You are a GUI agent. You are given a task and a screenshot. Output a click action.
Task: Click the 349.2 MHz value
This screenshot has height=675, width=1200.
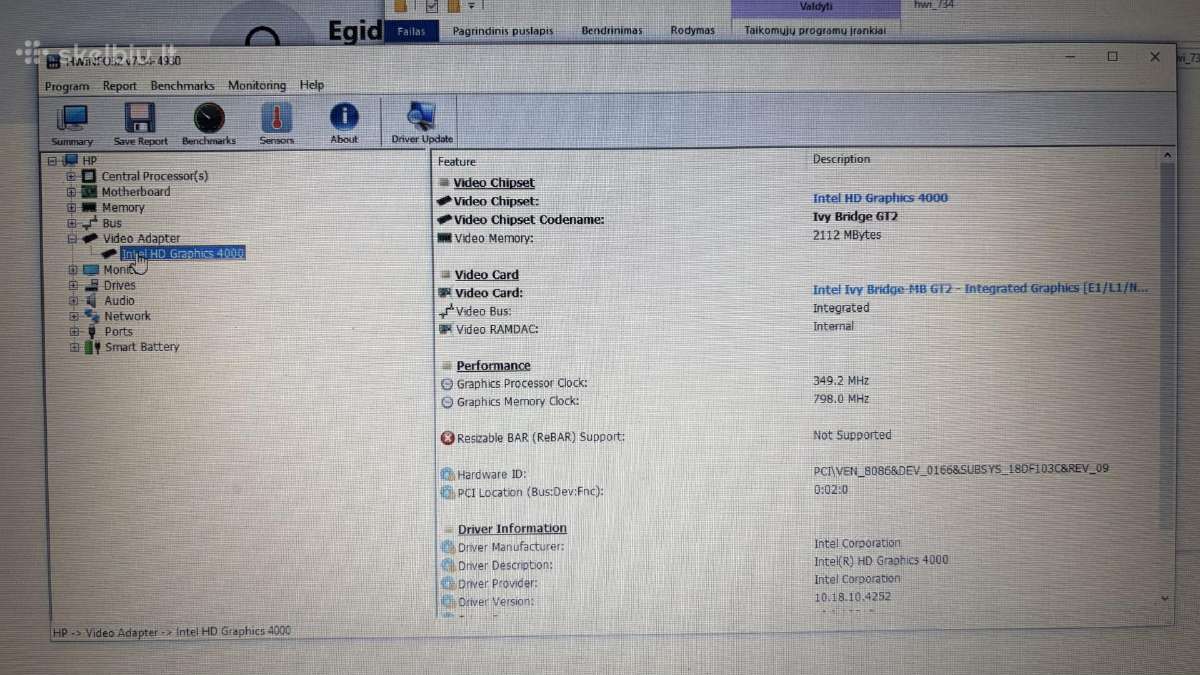click(x=841, y=381)
